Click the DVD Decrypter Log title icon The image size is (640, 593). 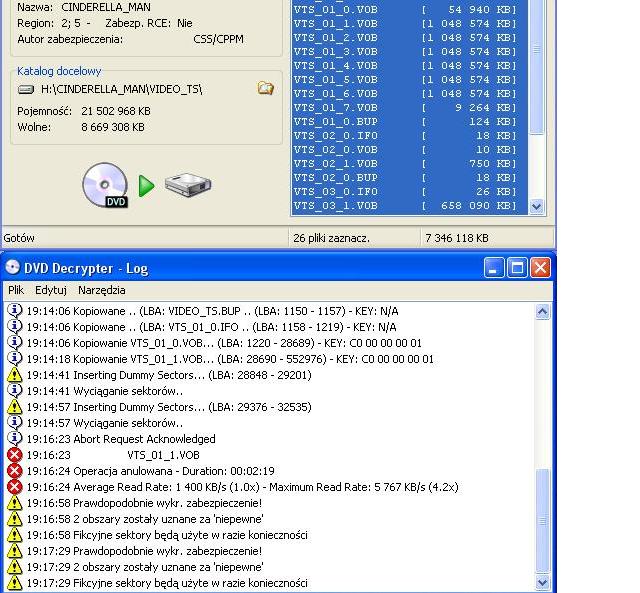(13, 268)
